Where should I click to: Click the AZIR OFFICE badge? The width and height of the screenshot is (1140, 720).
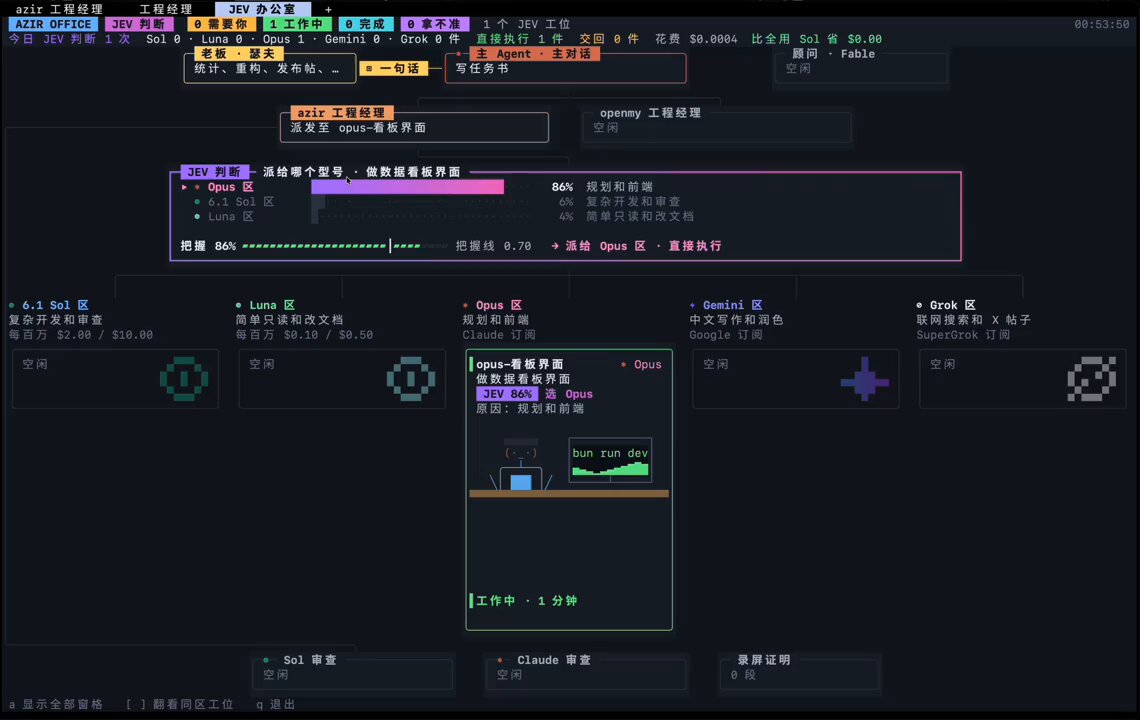click(x=54, y=24)
